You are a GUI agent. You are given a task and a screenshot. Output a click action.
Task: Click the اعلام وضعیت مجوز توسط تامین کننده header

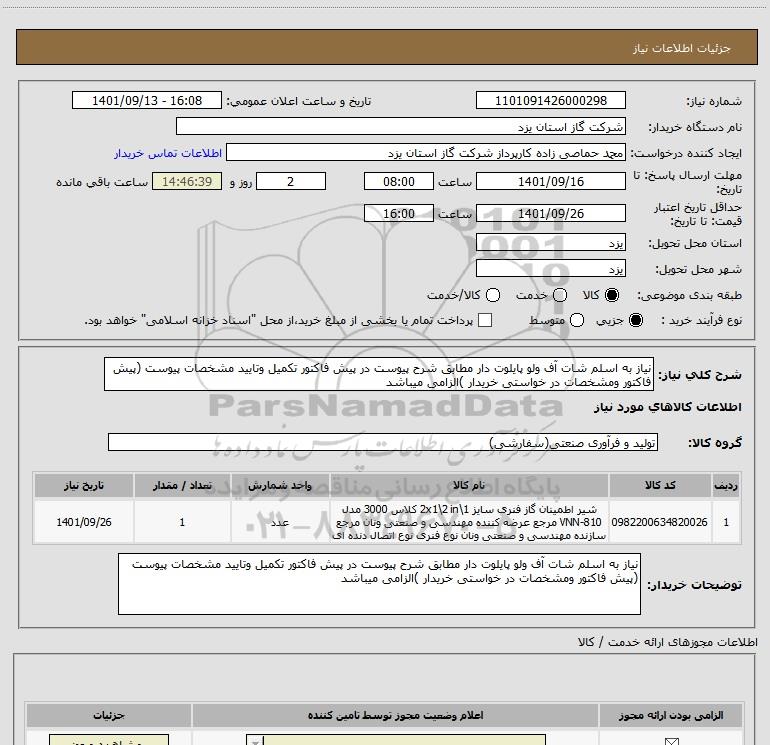coord(395,716)
